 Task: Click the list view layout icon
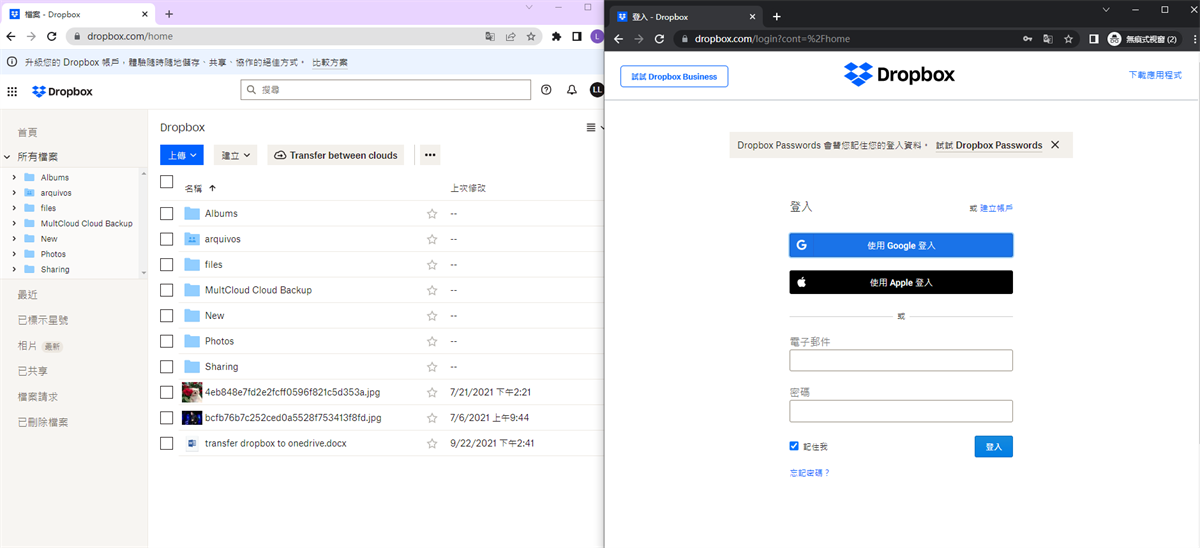(591, 128)
